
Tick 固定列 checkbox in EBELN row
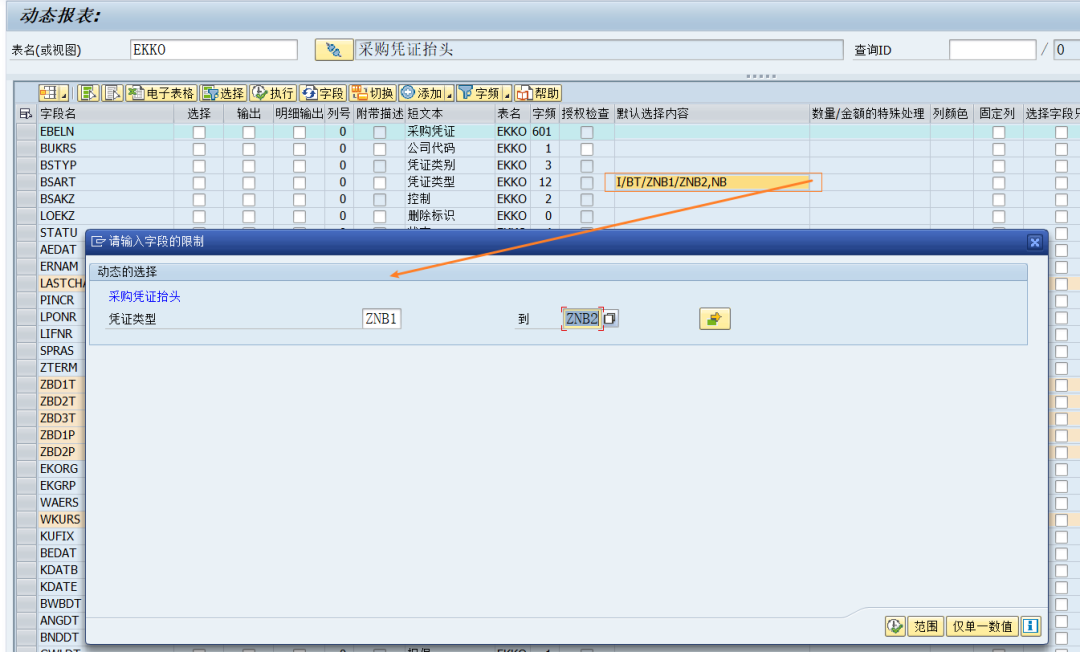[x=999, y=132]
